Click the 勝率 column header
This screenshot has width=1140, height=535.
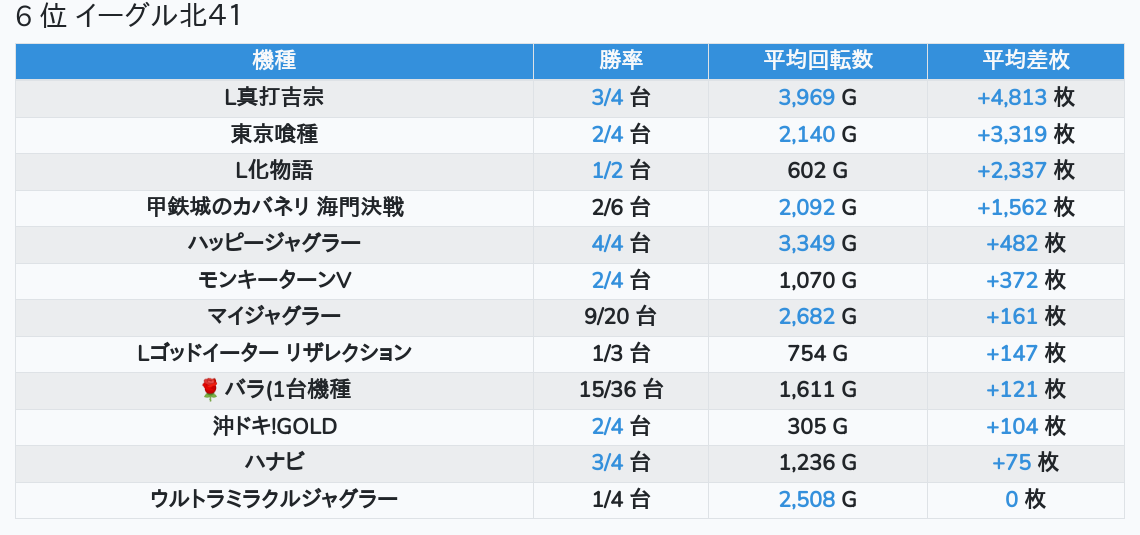pos(620,60)
